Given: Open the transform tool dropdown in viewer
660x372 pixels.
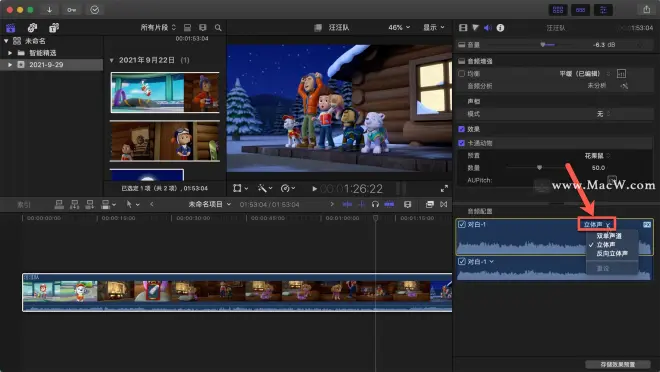Looking at the screenshot, I should [240, 189].
